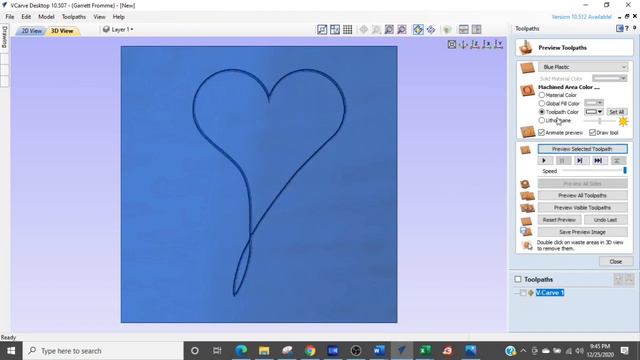Viewport: 640px width, 360px height.
Task: Click the pin icon on Toolpaths panel header
Action: tap(635, 28)
